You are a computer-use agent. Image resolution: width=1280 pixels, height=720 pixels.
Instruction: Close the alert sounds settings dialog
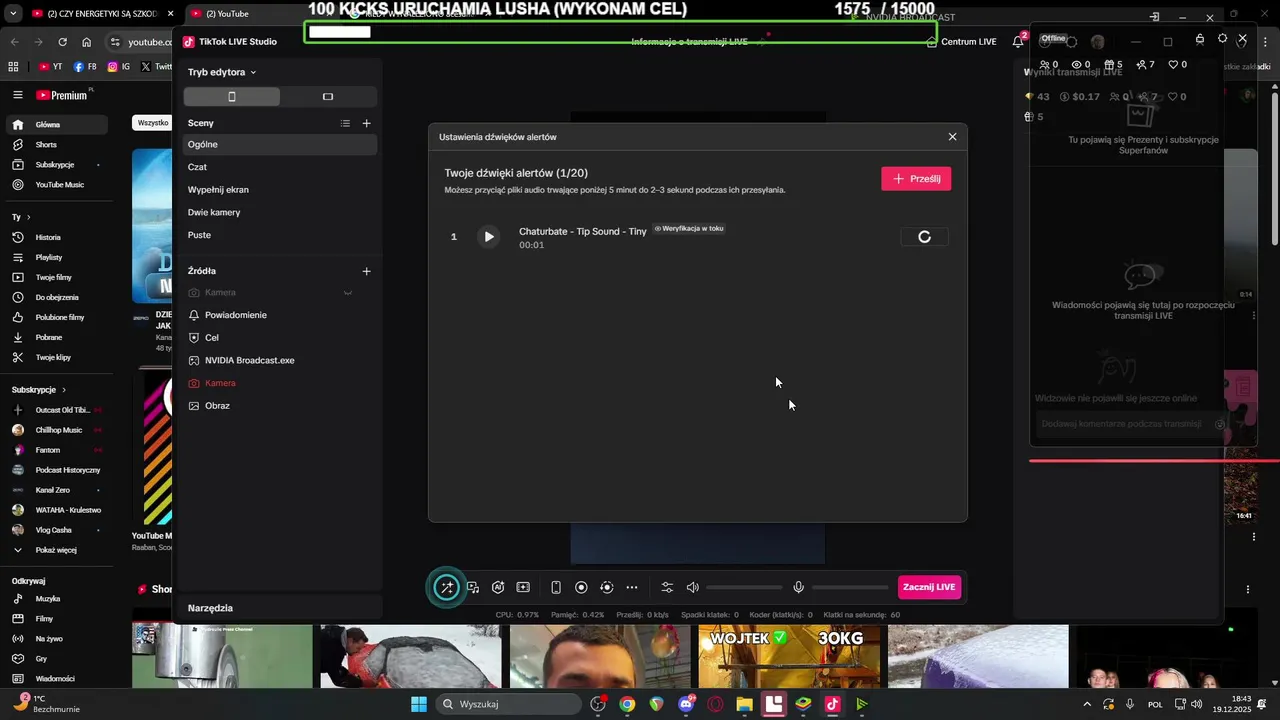click(x=952, y=137)
